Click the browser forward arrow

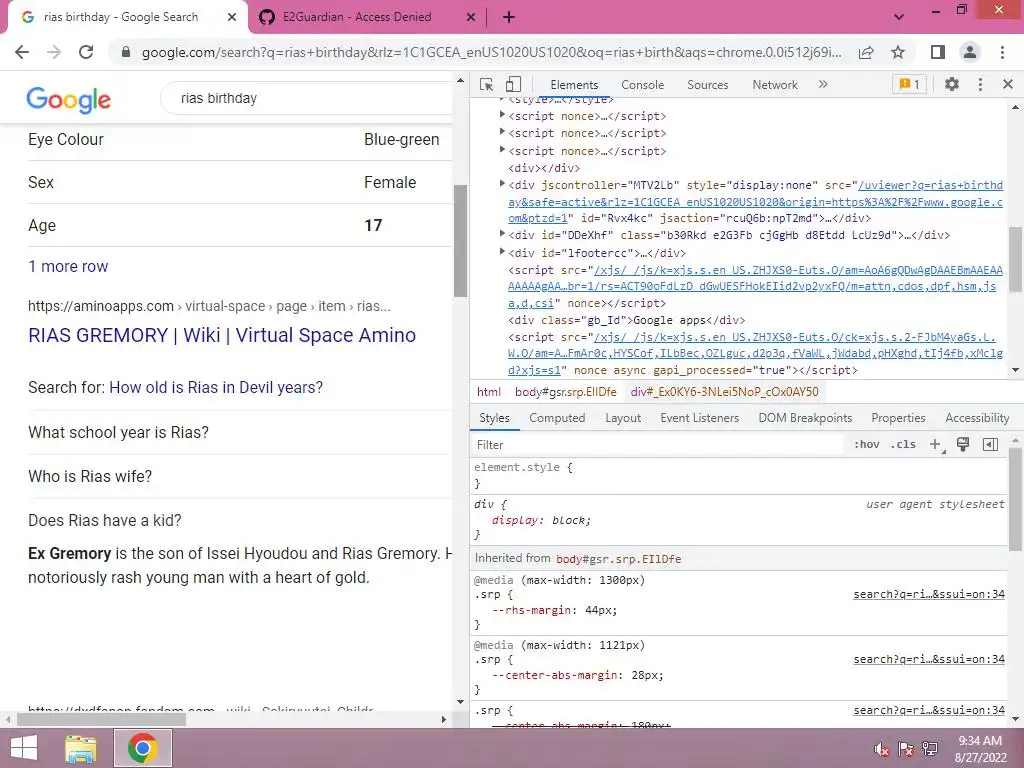point(54,52)
